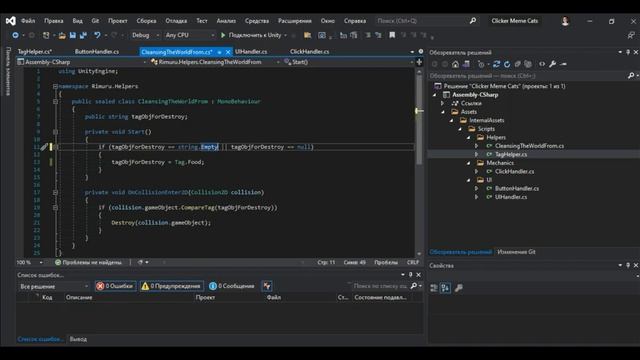
Task: Click Switch Views icon in Solution Explorer
Action: pyautogui.click(x=466, y=64)
